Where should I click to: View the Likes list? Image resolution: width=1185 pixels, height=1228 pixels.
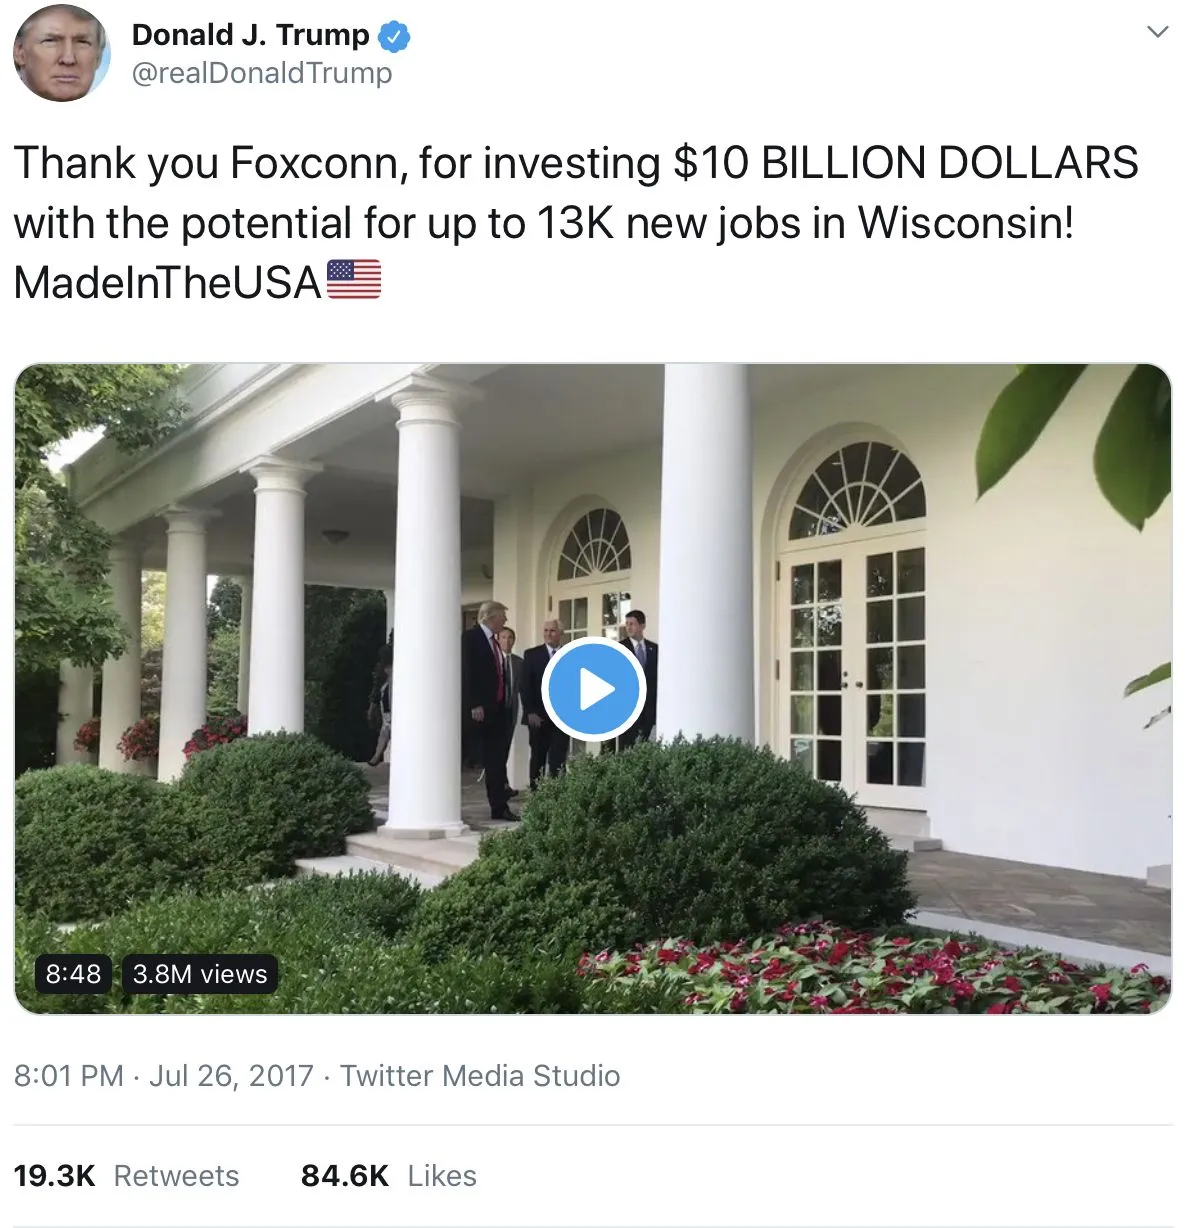(x=442, y=1176)
